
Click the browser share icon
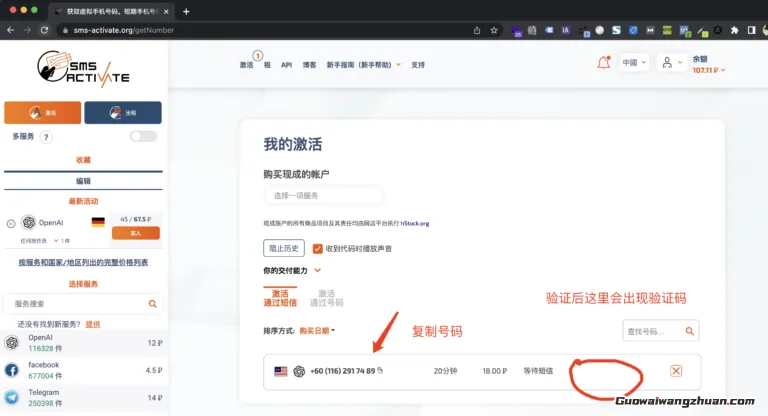click(477, 30)
